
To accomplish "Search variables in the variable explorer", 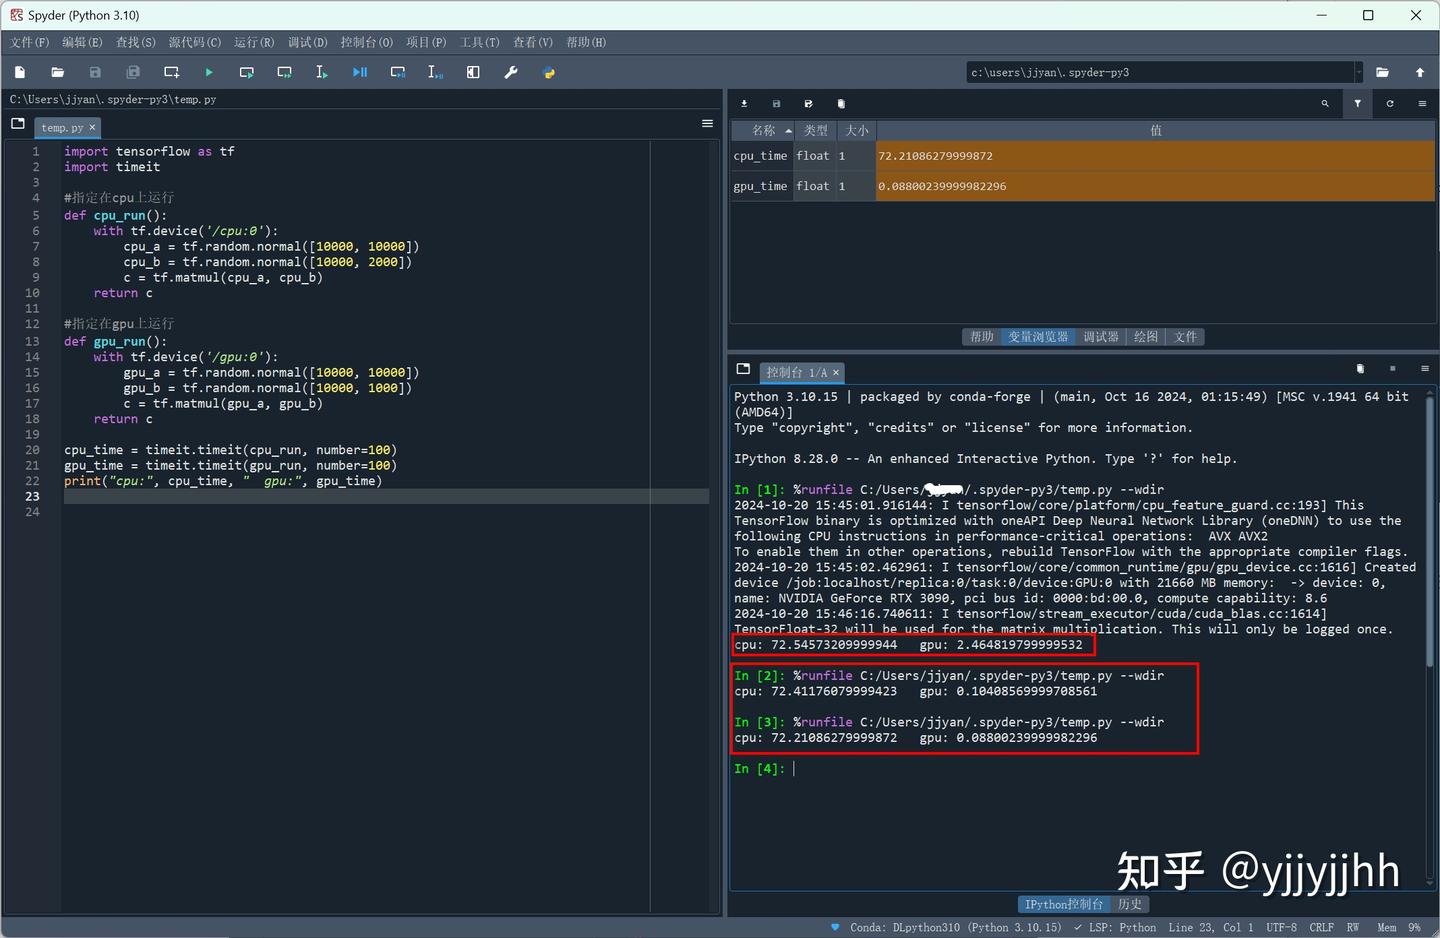I will click(x=1324, y=103).
